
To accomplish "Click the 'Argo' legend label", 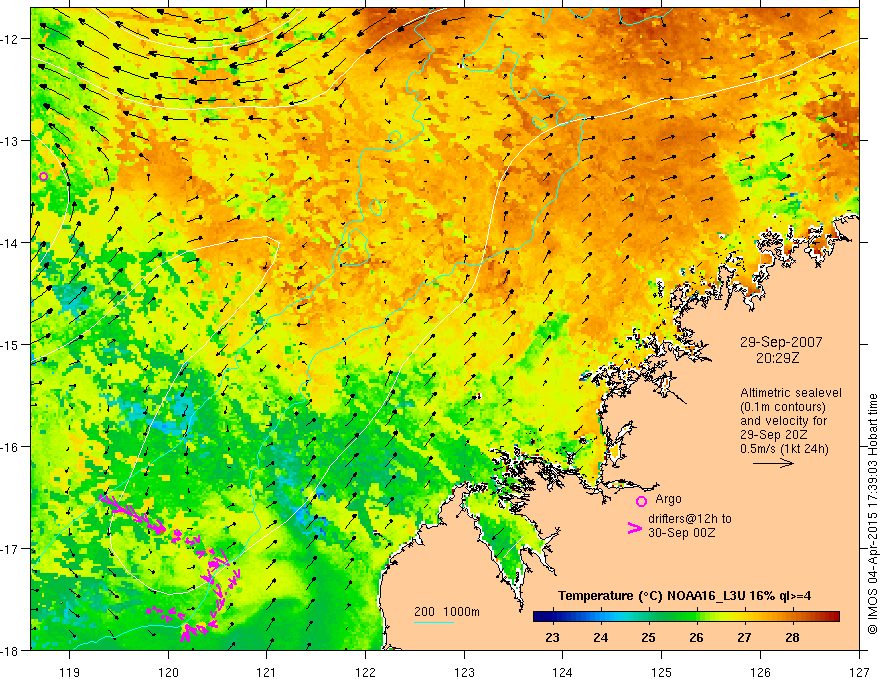I will point(668,499).
